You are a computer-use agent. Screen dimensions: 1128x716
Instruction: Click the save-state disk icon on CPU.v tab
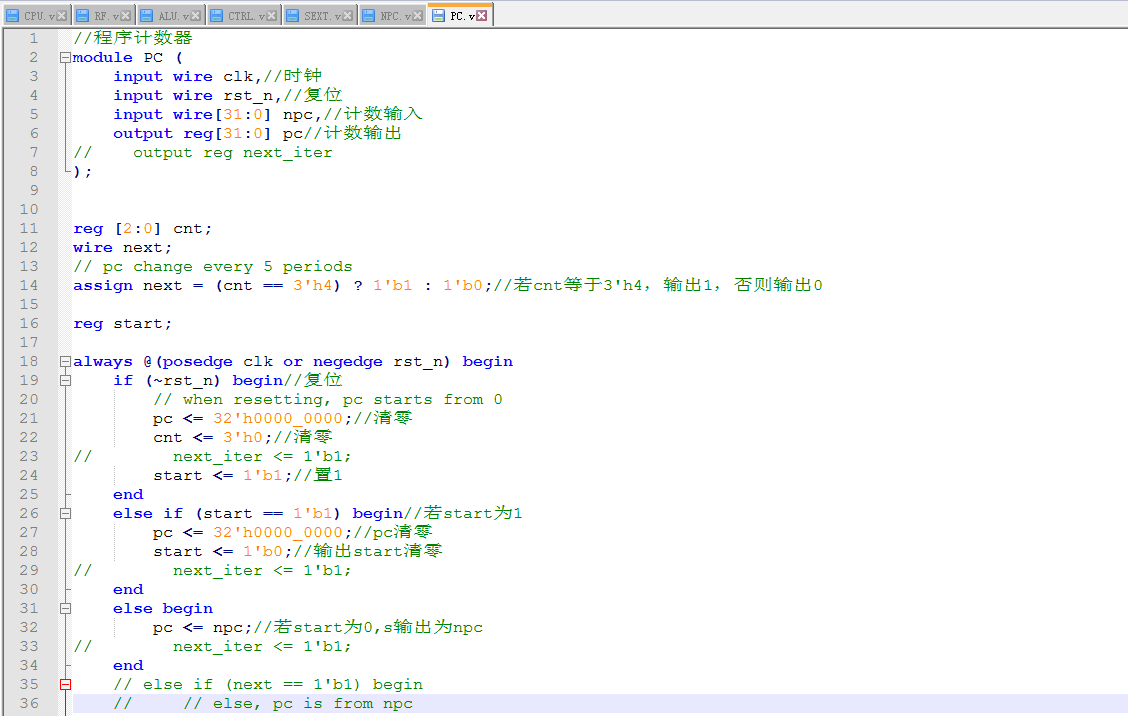(x=13, y=16)
